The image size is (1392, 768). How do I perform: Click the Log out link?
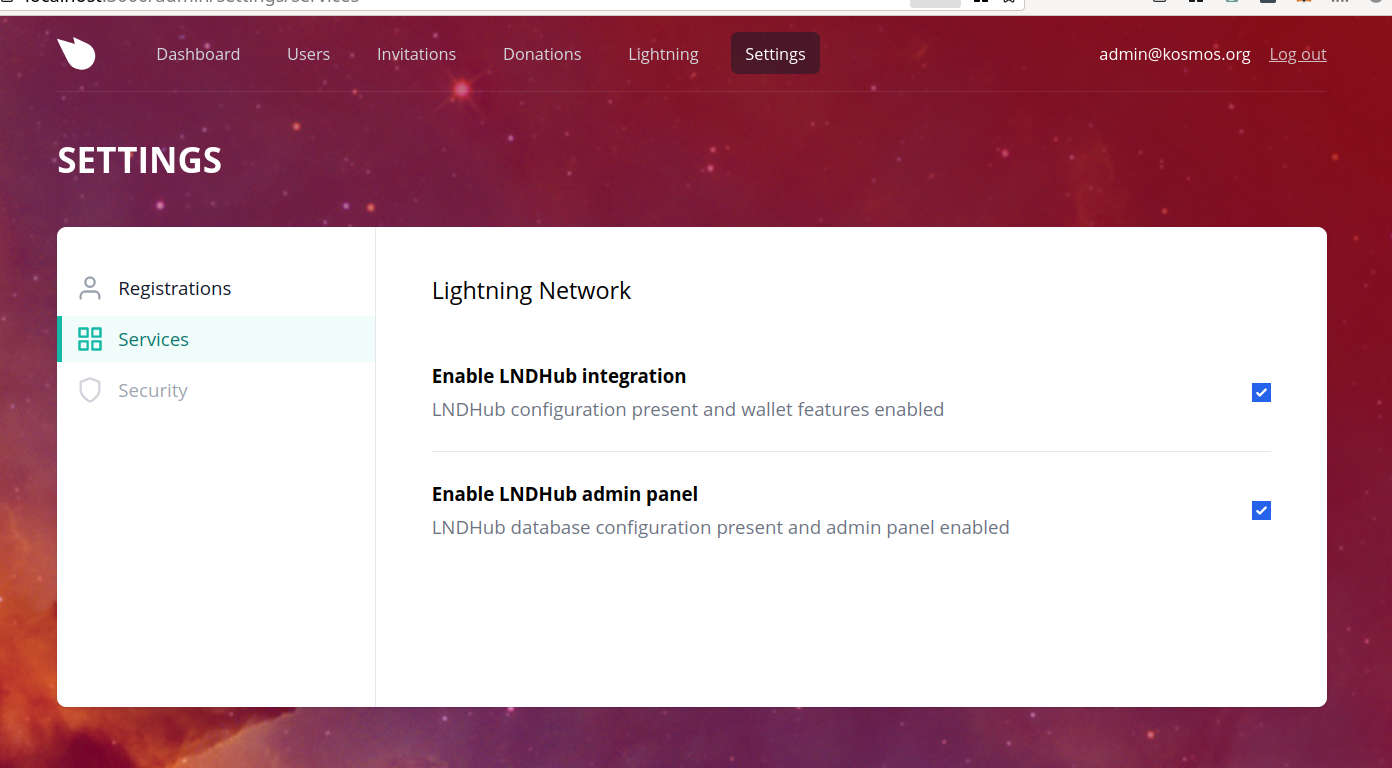1298,54
